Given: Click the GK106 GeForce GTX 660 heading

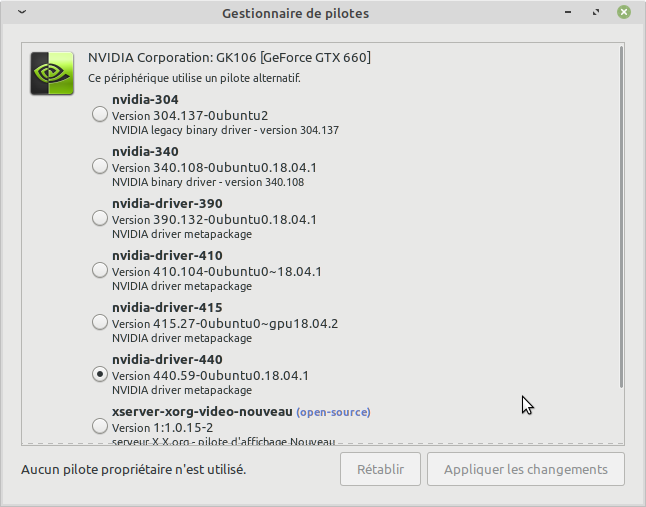Looking at the screenshot, I should [x=229, y=57].
